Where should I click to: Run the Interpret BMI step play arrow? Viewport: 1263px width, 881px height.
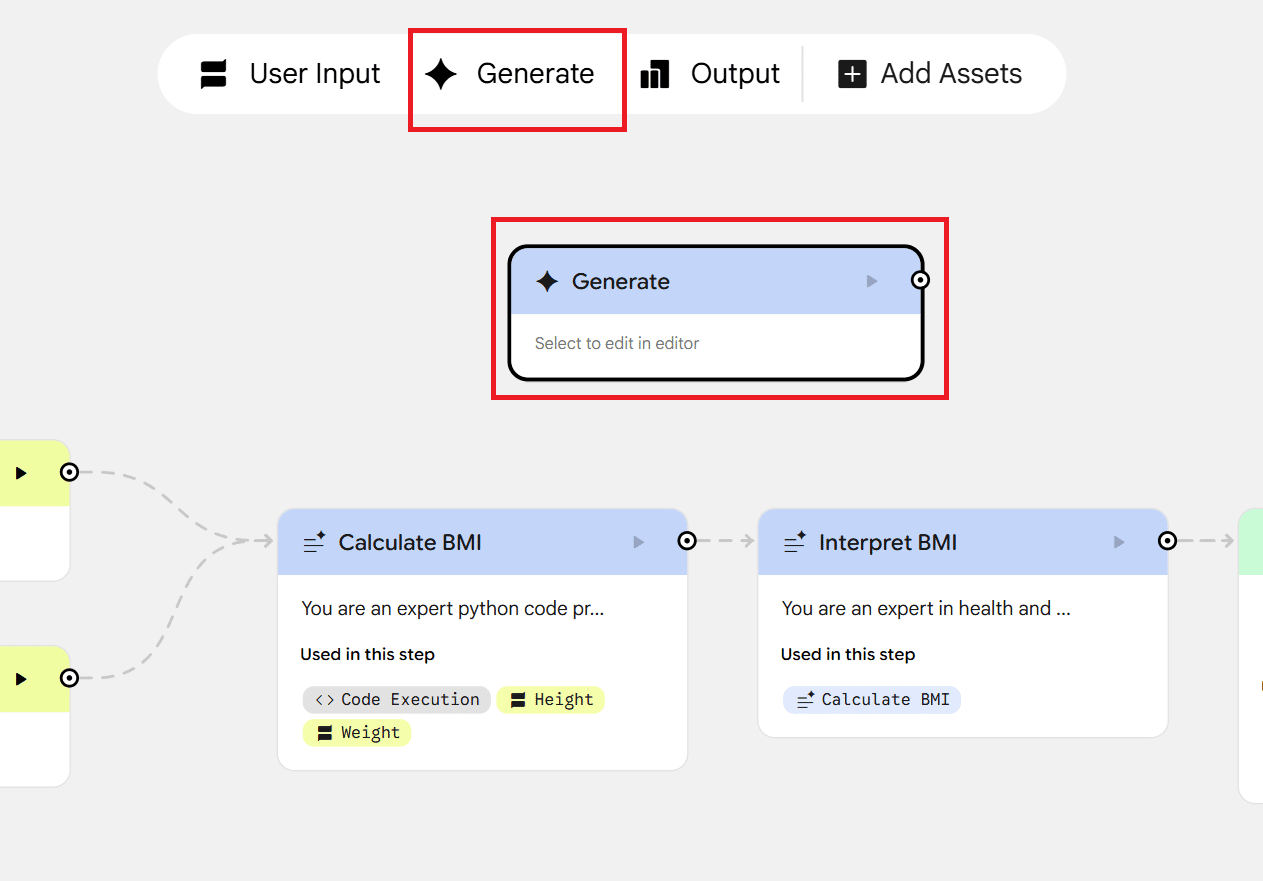pyautogui.click(x=1119, y=542)
